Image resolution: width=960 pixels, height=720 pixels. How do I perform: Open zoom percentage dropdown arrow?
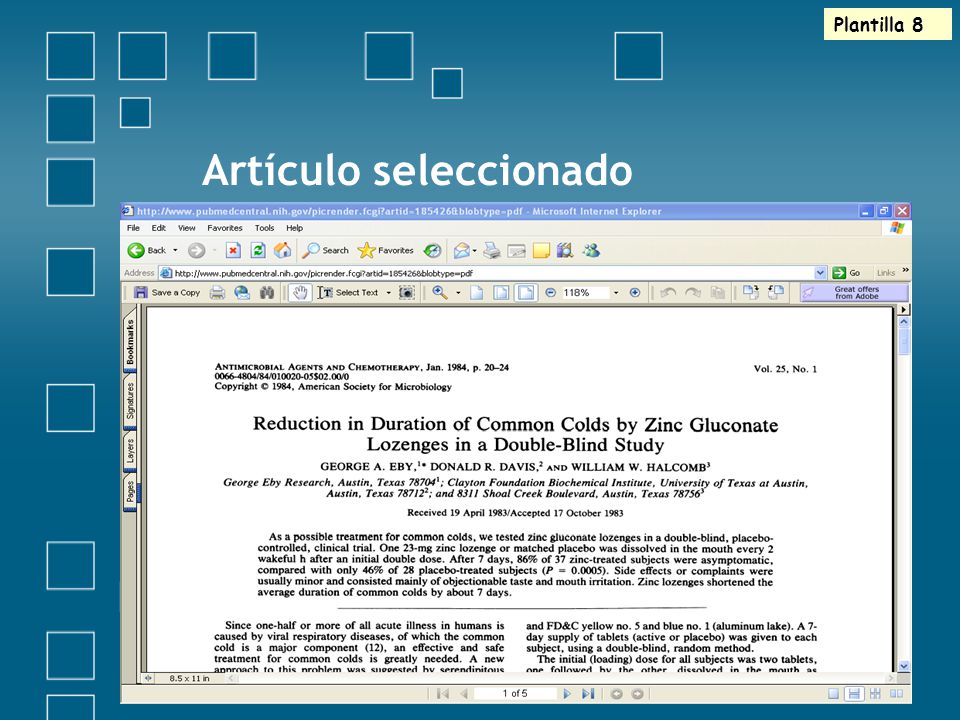click(x=616, y=293)
